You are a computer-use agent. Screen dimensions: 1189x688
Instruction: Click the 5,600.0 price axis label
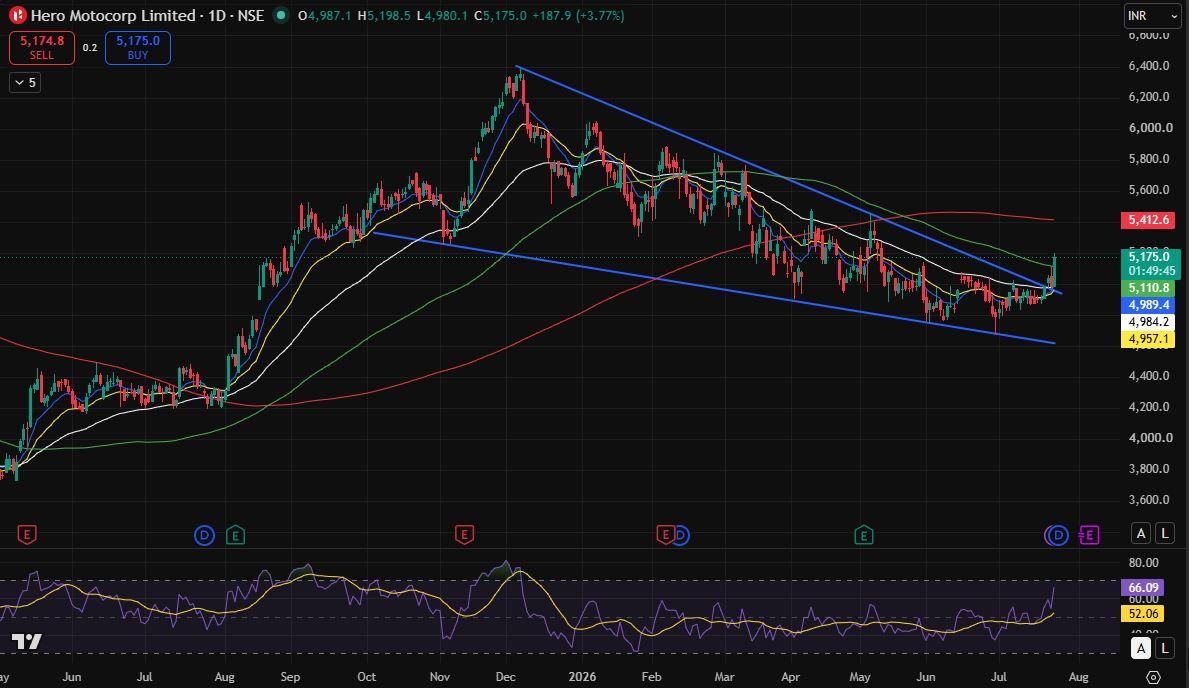pyautogui.click(x=1150, y=190)
